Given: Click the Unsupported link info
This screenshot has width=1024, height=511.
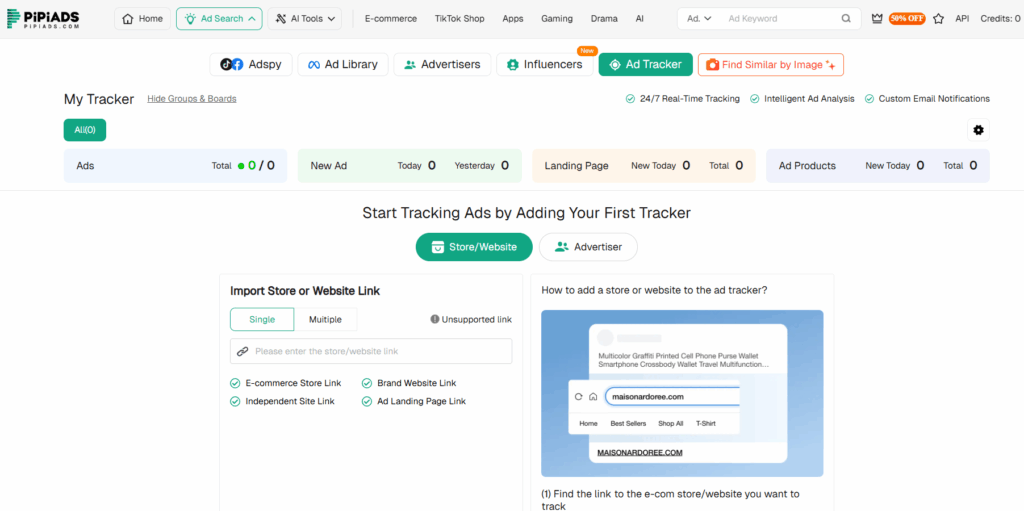Looking at the screenshot, I should (471, 320).
